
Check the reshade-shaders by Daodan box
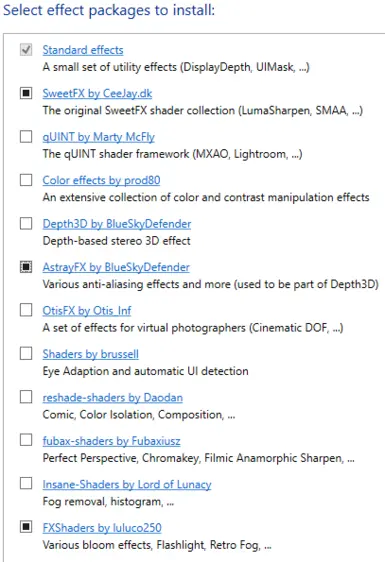pyautogui.click(x=26, y=397)
